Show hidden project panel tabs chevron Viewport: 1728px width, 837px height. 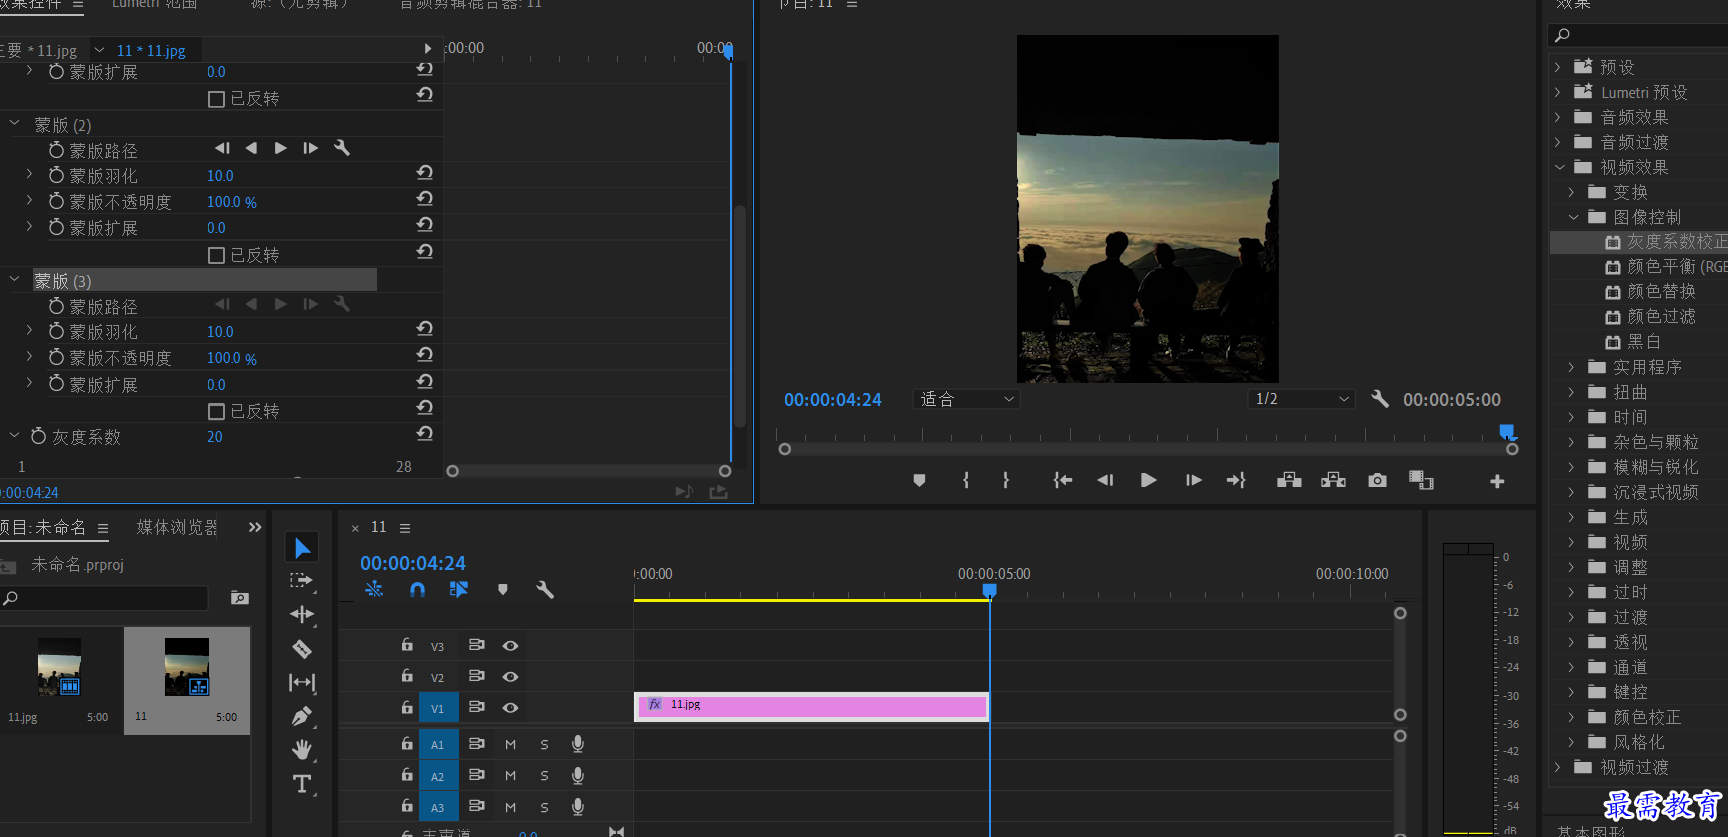pos(255,527)
